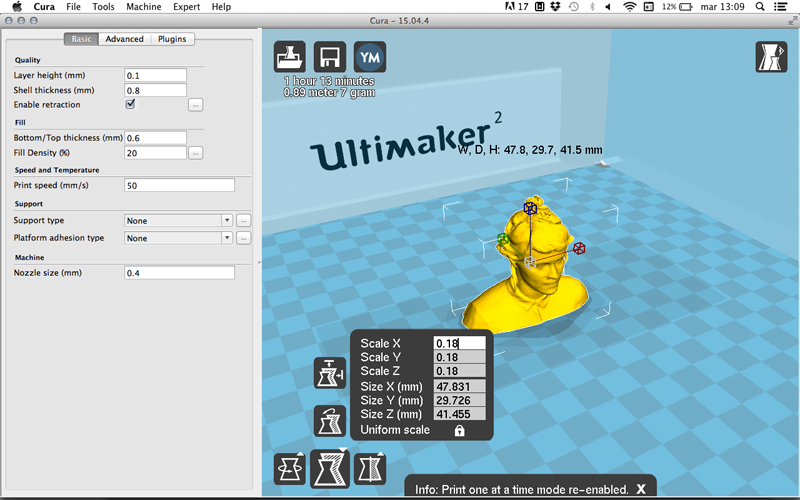Open the Notification Center list icon
This screenshot has height=500, width=800.
coord(780,7)
